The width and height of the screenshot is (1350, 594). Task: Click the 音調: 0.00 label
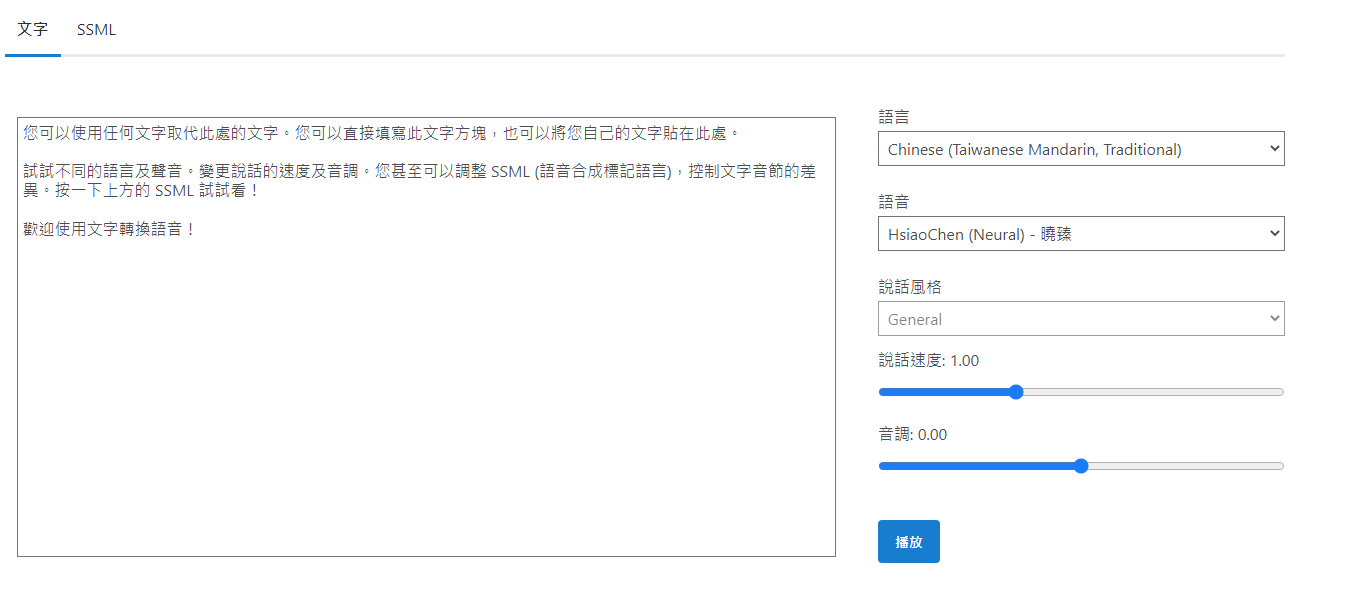[x=912, y=434]
